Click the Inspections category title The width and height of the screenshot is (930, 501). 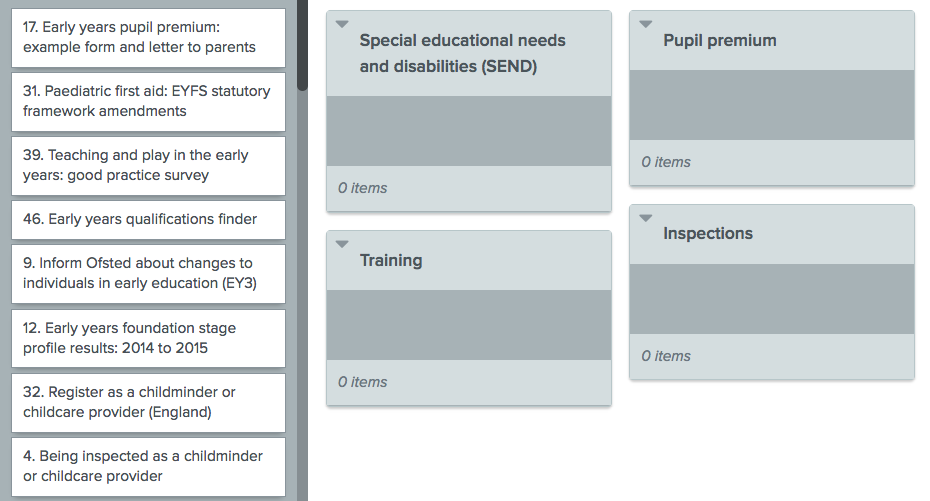coord(708,234)
